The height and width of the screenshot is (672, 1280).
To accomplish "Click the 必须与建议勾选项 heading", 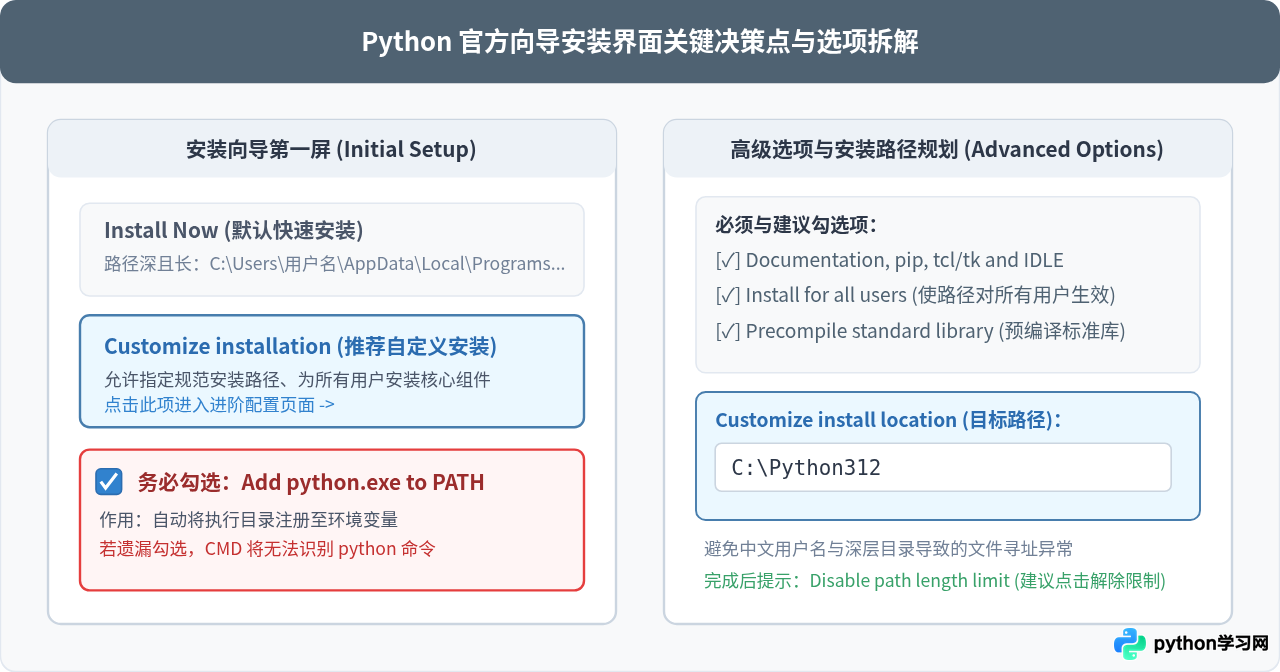I will pyautogui.click(x=797, y=224).
